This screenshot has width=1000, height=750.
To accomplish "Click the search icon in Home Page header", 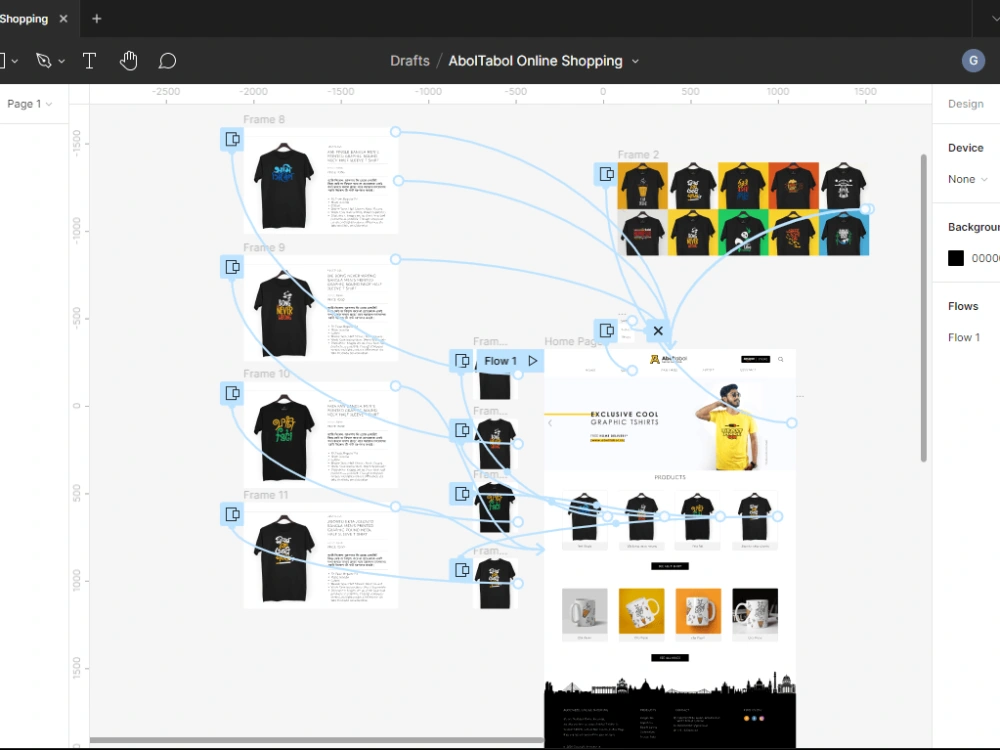I will [781, 359].
